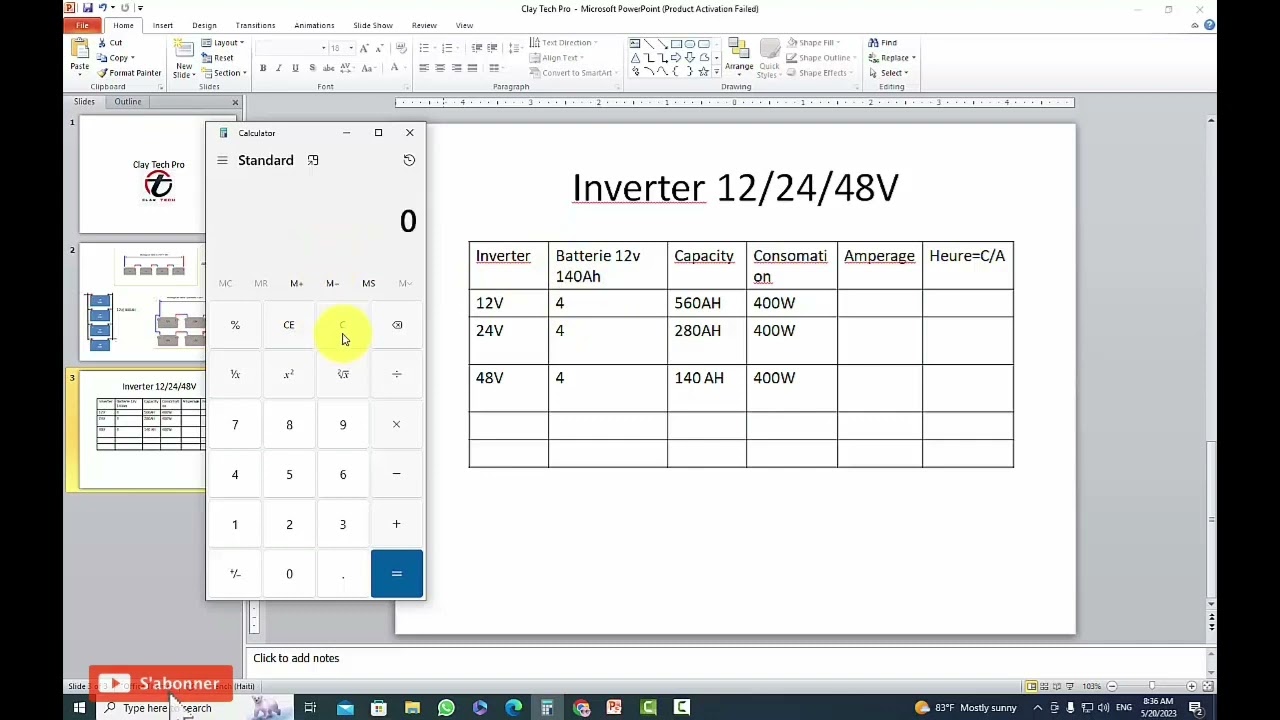Click Calculator multiply key
Image resolution: width=1280 pixels, height=720 pixels.
pyautogui.click(x=397, y=424)
